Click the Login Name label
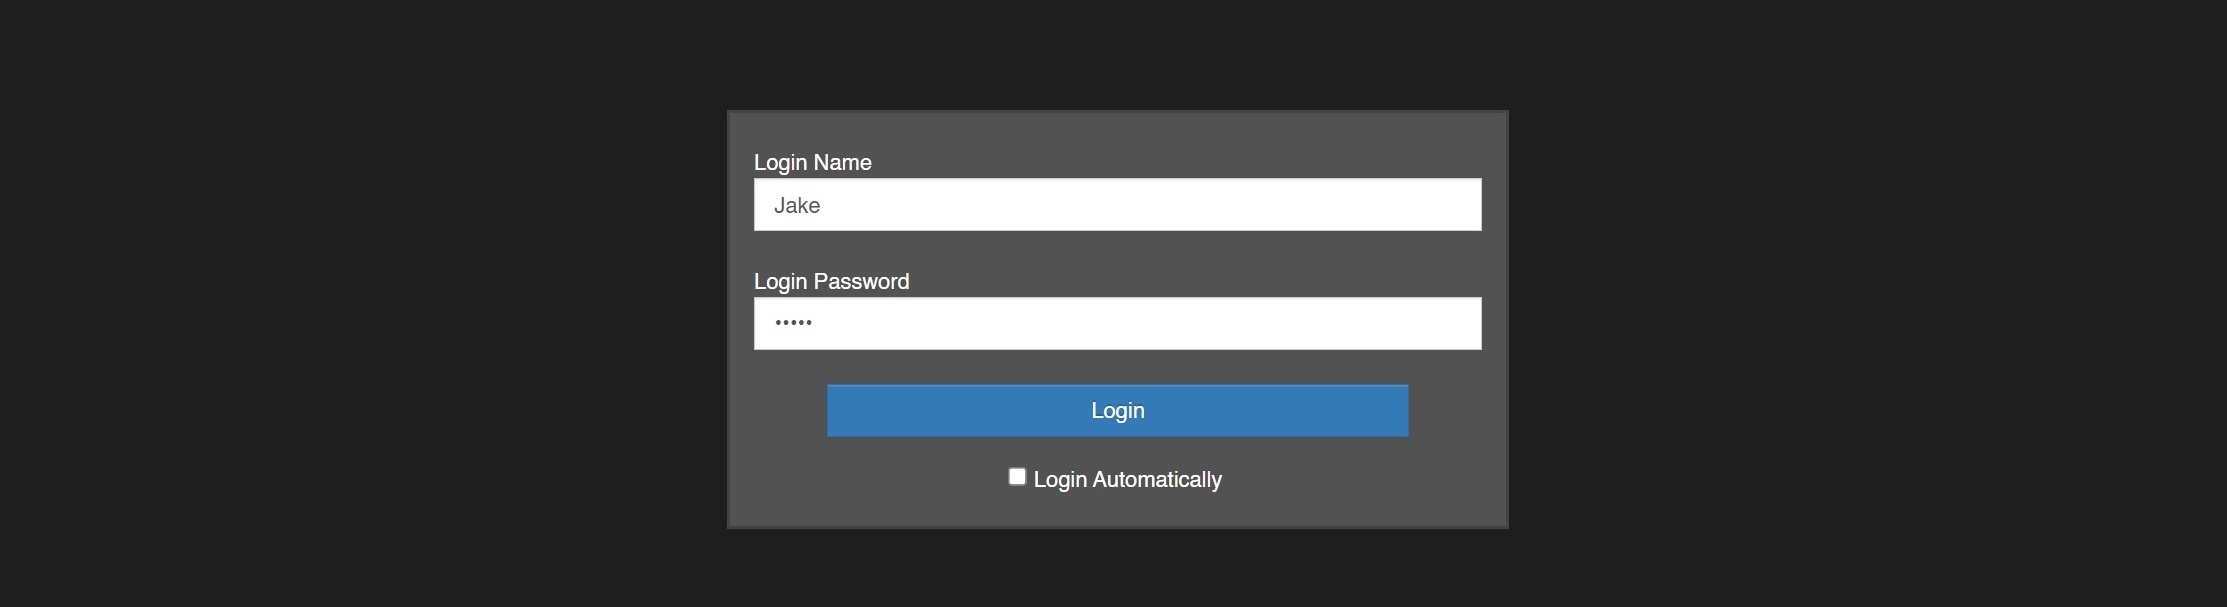The height and width of the screenshot is (607, 2227). 811,162
